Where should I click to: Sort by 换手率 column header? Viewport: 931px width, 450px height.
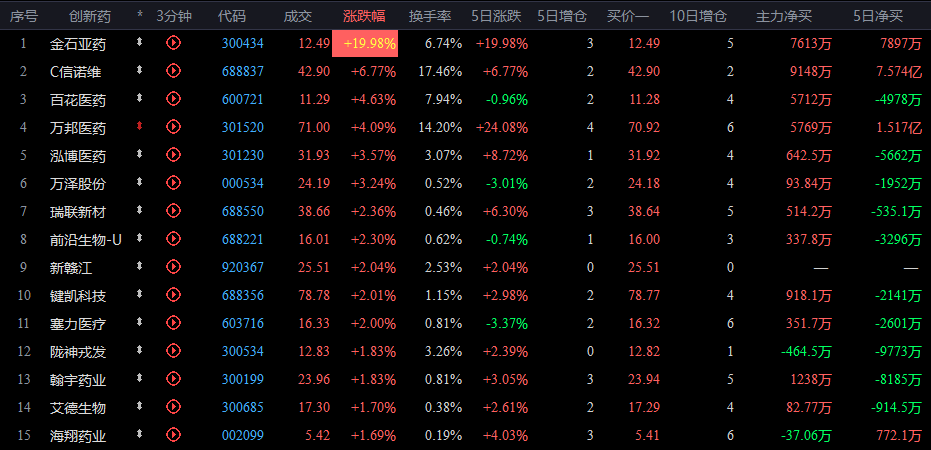430,16
